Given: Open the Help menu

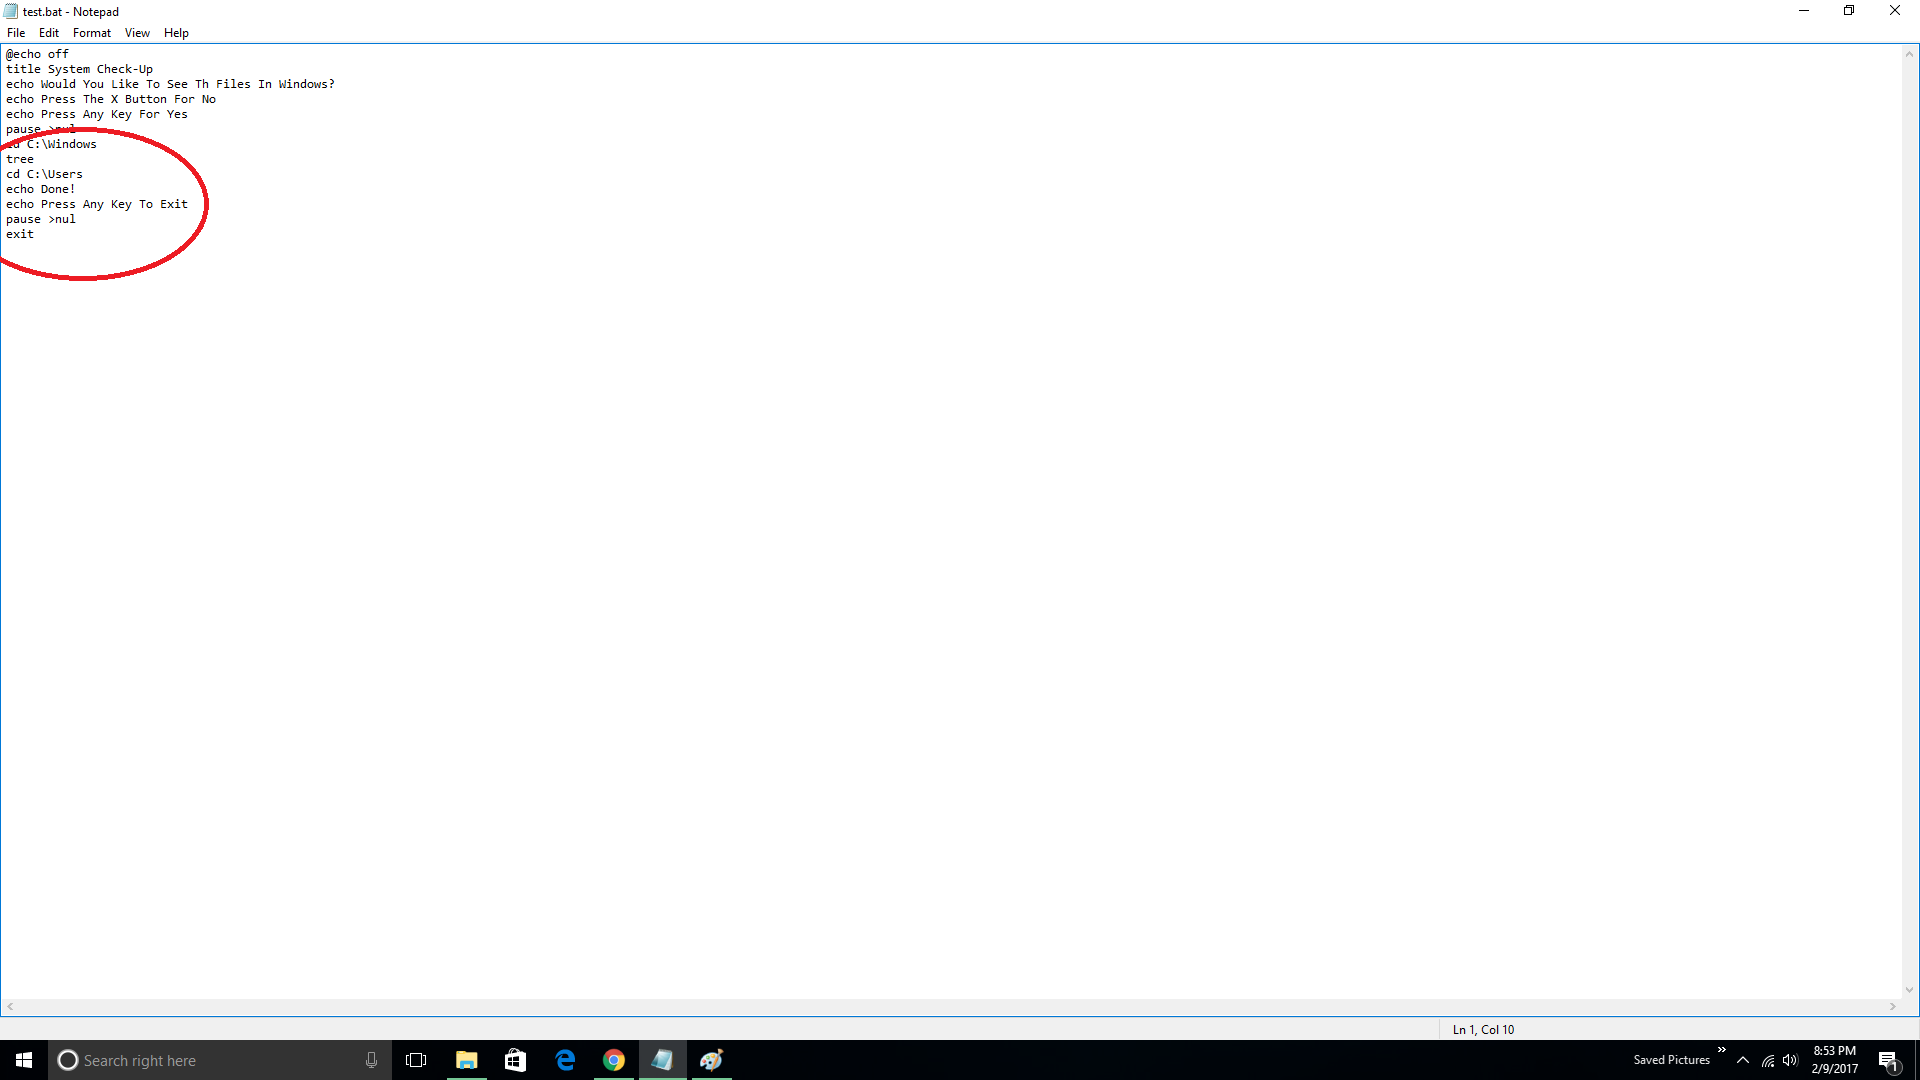Looking at the screenshot, I should click(x=176, y=33).
